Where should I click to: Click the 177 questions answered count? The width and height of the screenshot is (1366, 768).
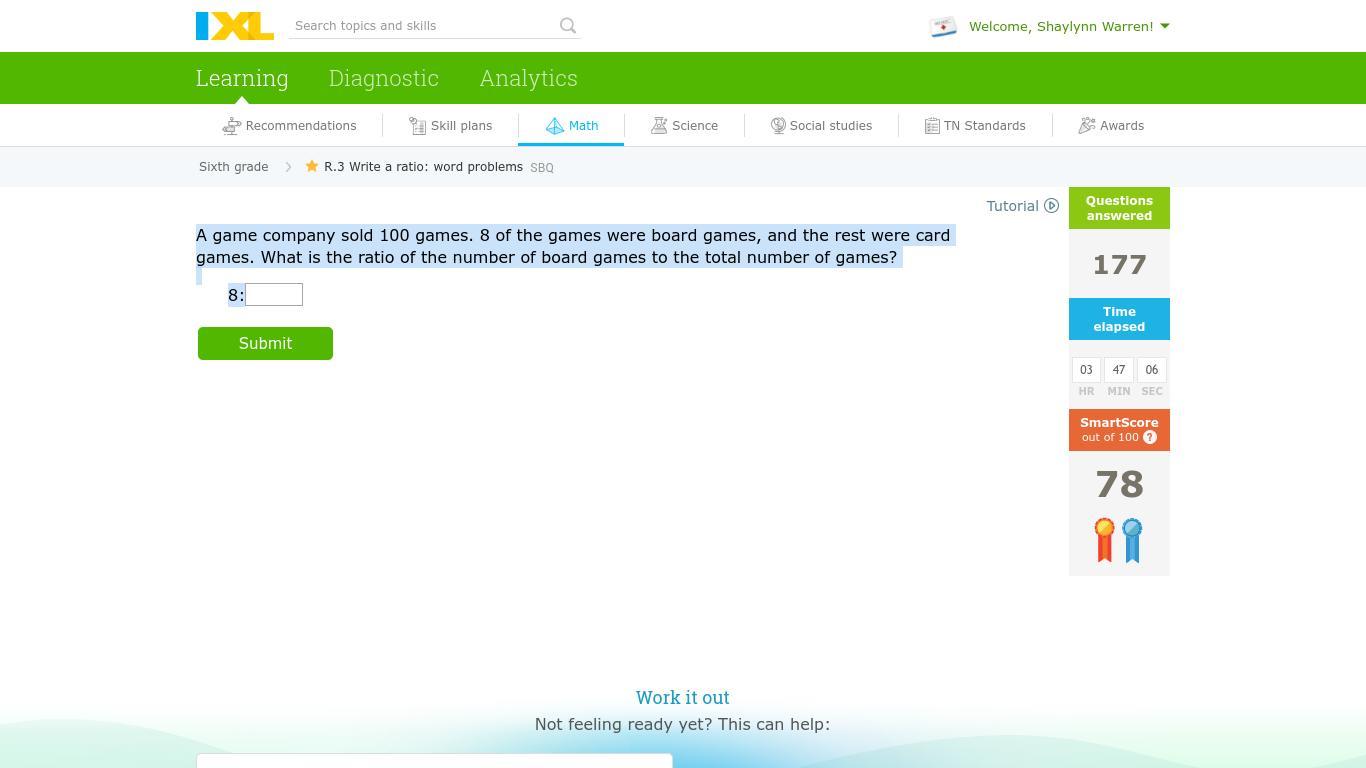tap(1119, 265)
